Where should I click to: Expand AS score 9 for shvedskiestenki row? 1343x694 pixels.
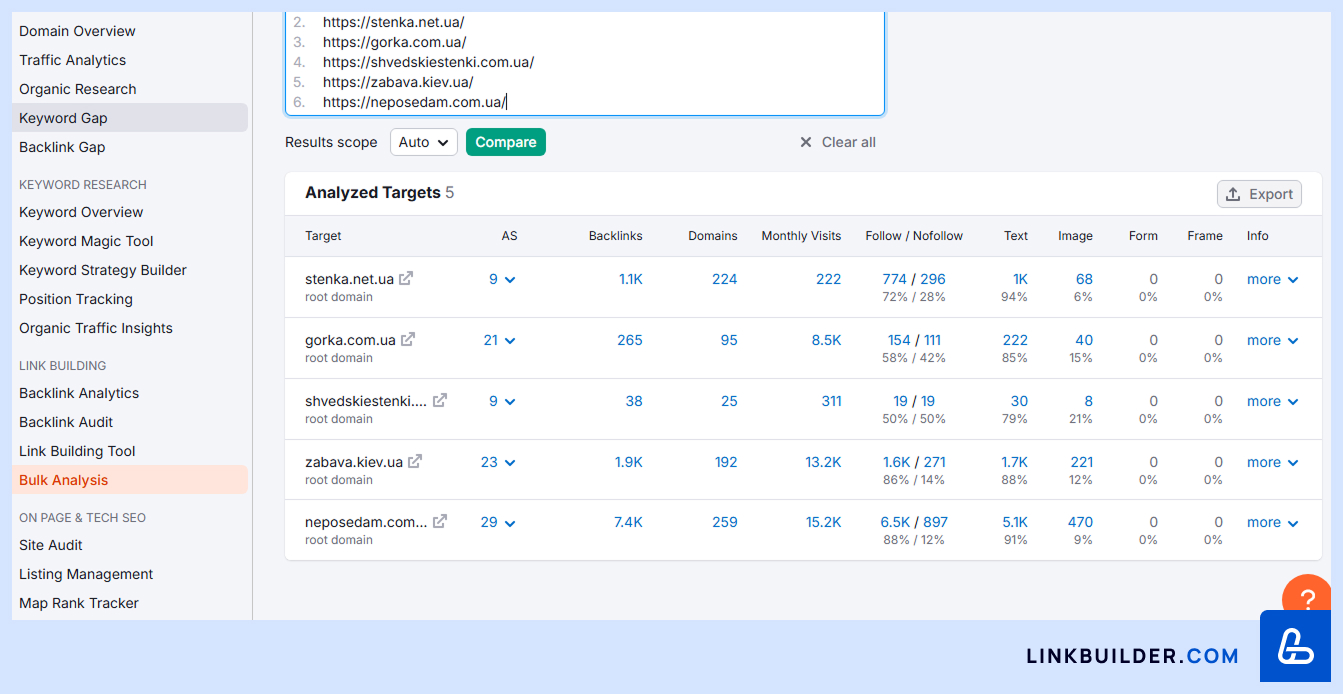click(502, 402)
